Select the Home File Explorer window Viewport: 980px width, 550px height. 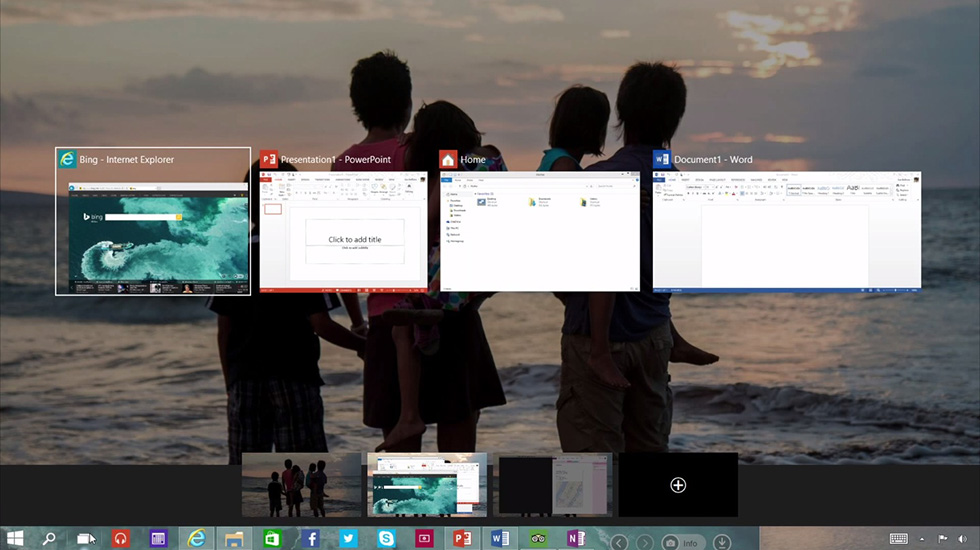pos(539,231)
